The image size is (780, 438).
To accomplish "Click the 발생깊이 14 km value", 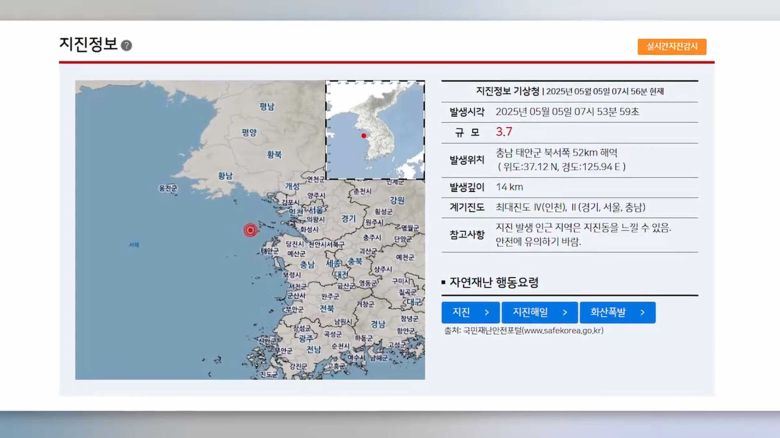I will point(509,187).
